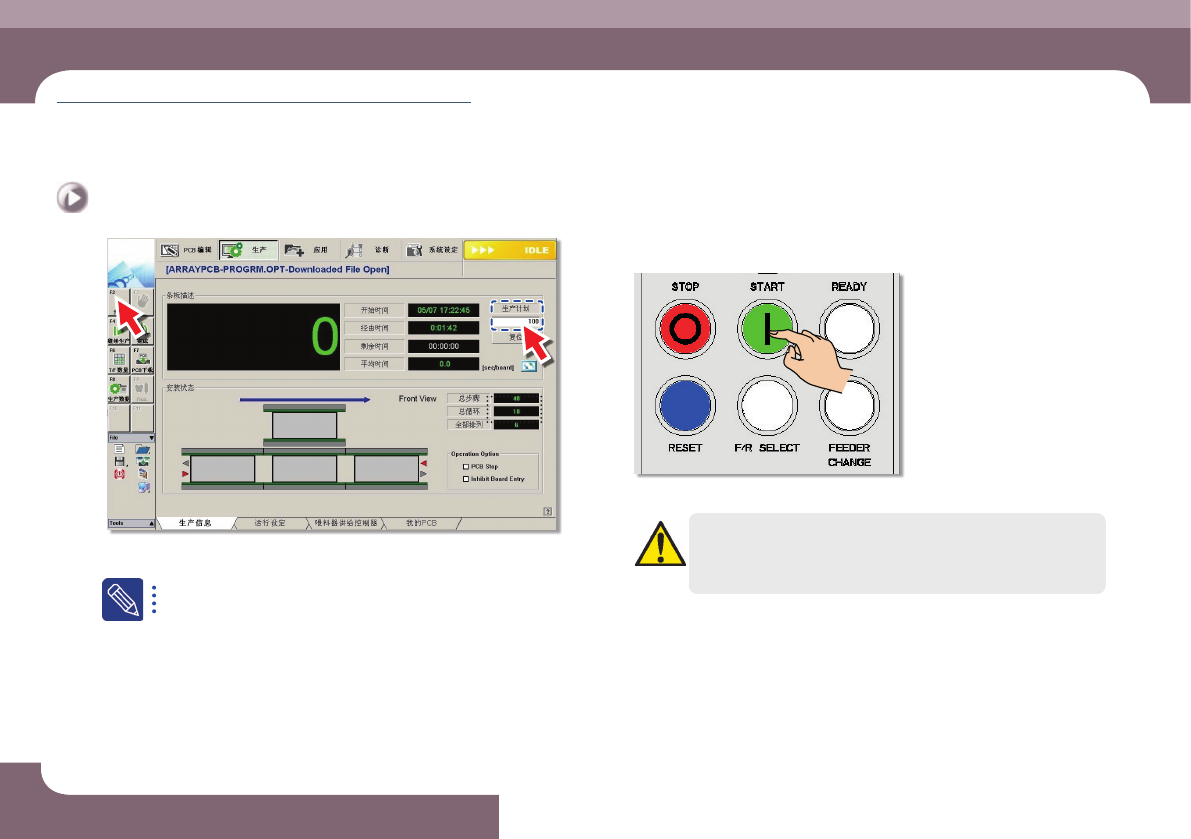The height and width of the screenshot is (839, 1191).
Task: Click the elapsed time value 0:01:42
Action: click(x=444, y=328)
